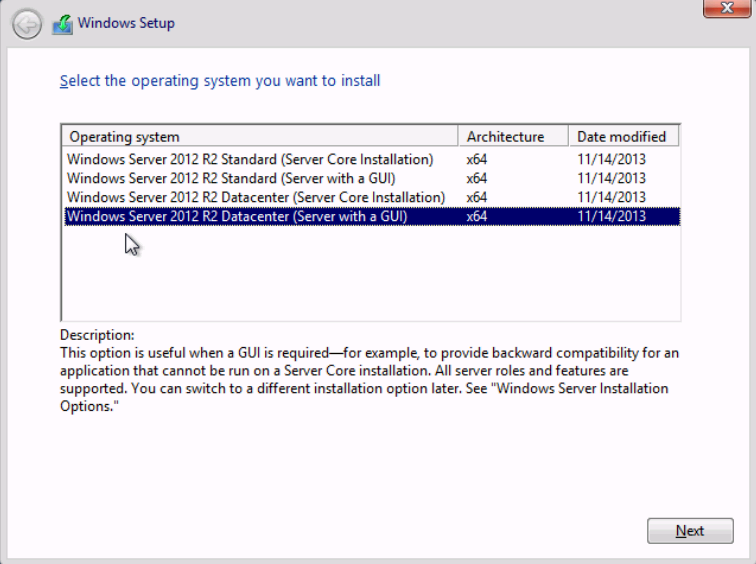Click the Windows Setup installer icon
Screen dimensions: 756x564
click(63, 25)
